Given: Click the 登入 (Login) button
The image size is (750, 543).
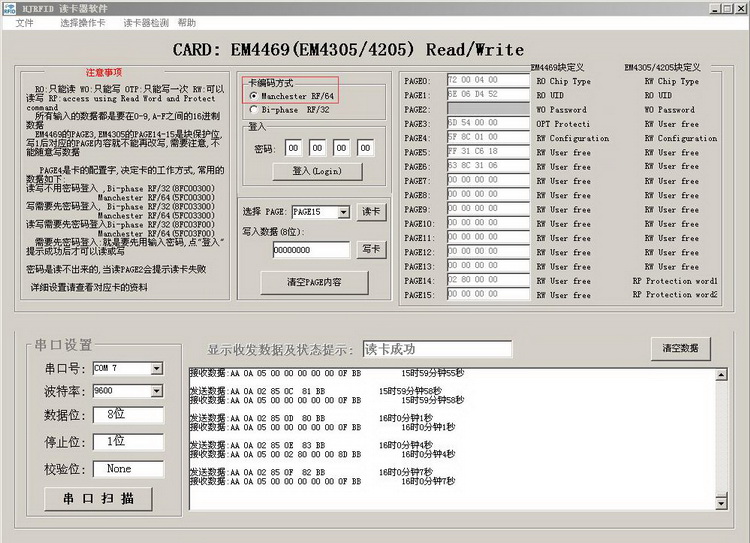Looking at the screenshot, I should coord(317,171).
